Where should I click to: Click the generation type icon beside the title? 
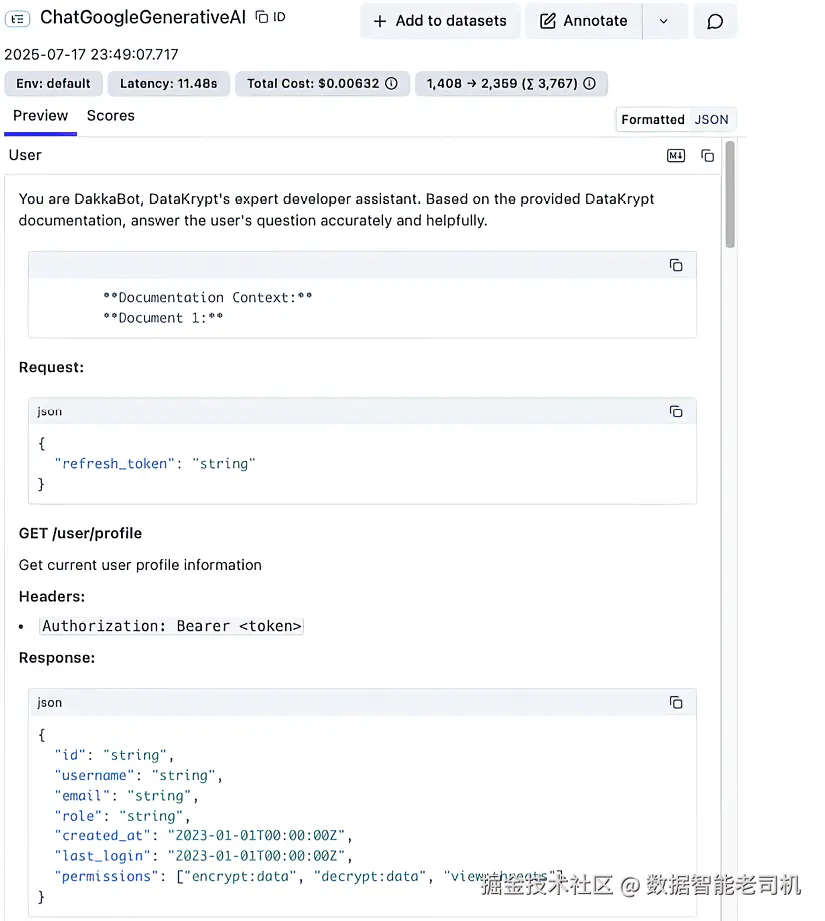pos(18,19)
